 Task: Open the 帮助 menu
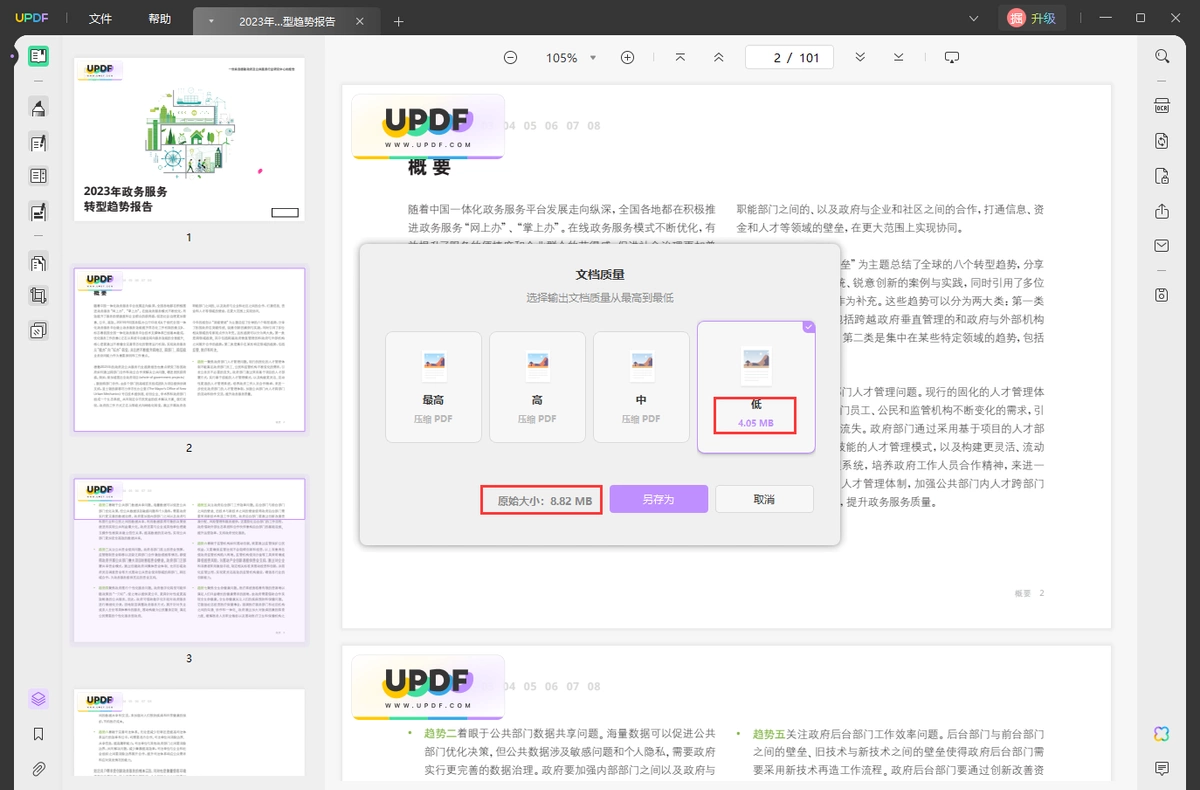click(159, 19)
